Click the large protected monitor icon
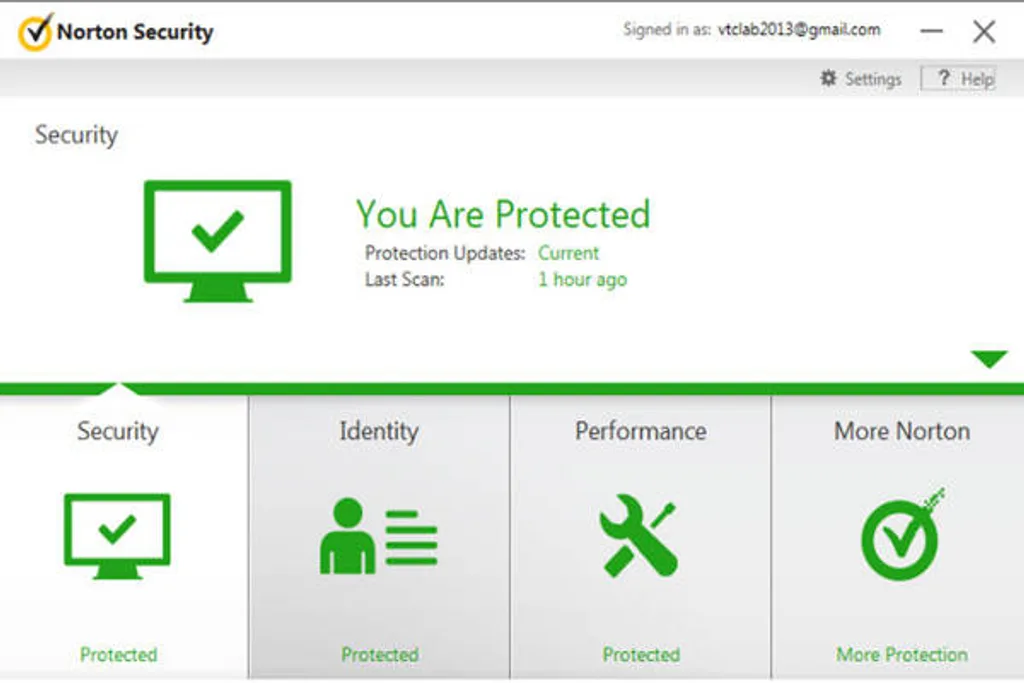Screen dimensions: 1024x683 (x=217, y=241)
